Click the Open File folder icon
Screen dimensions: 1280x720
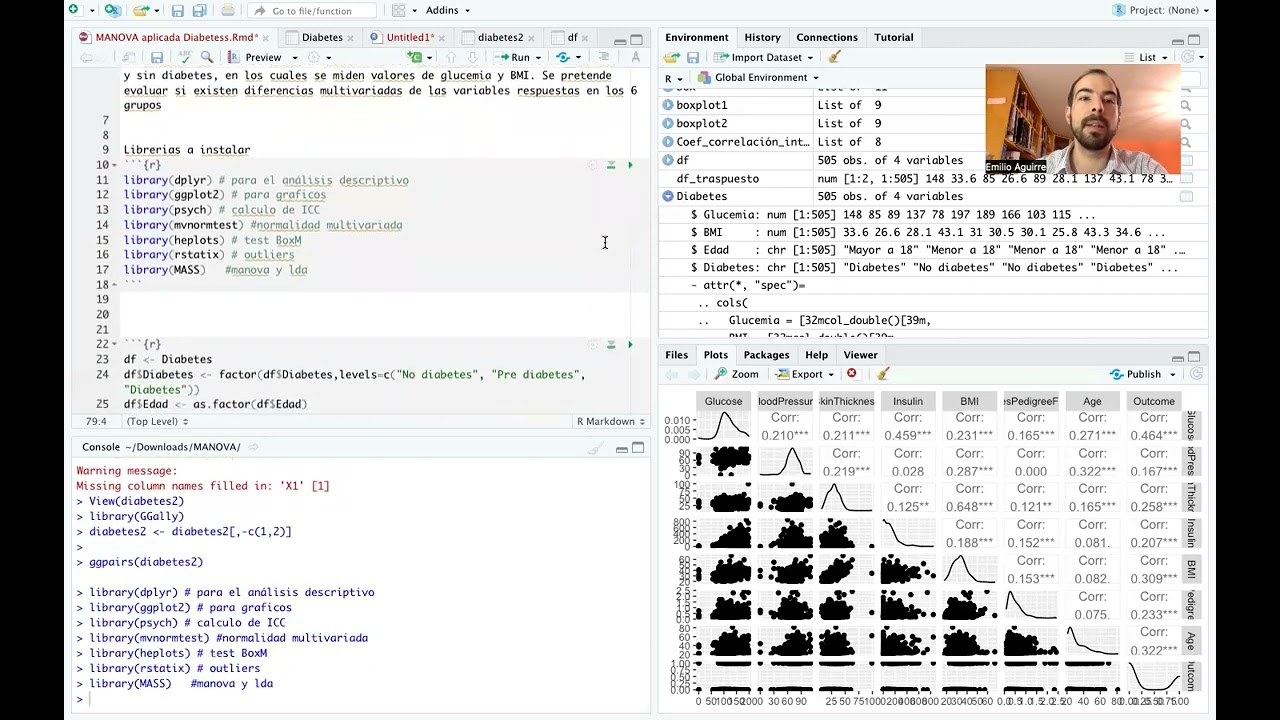coord(141,10)
